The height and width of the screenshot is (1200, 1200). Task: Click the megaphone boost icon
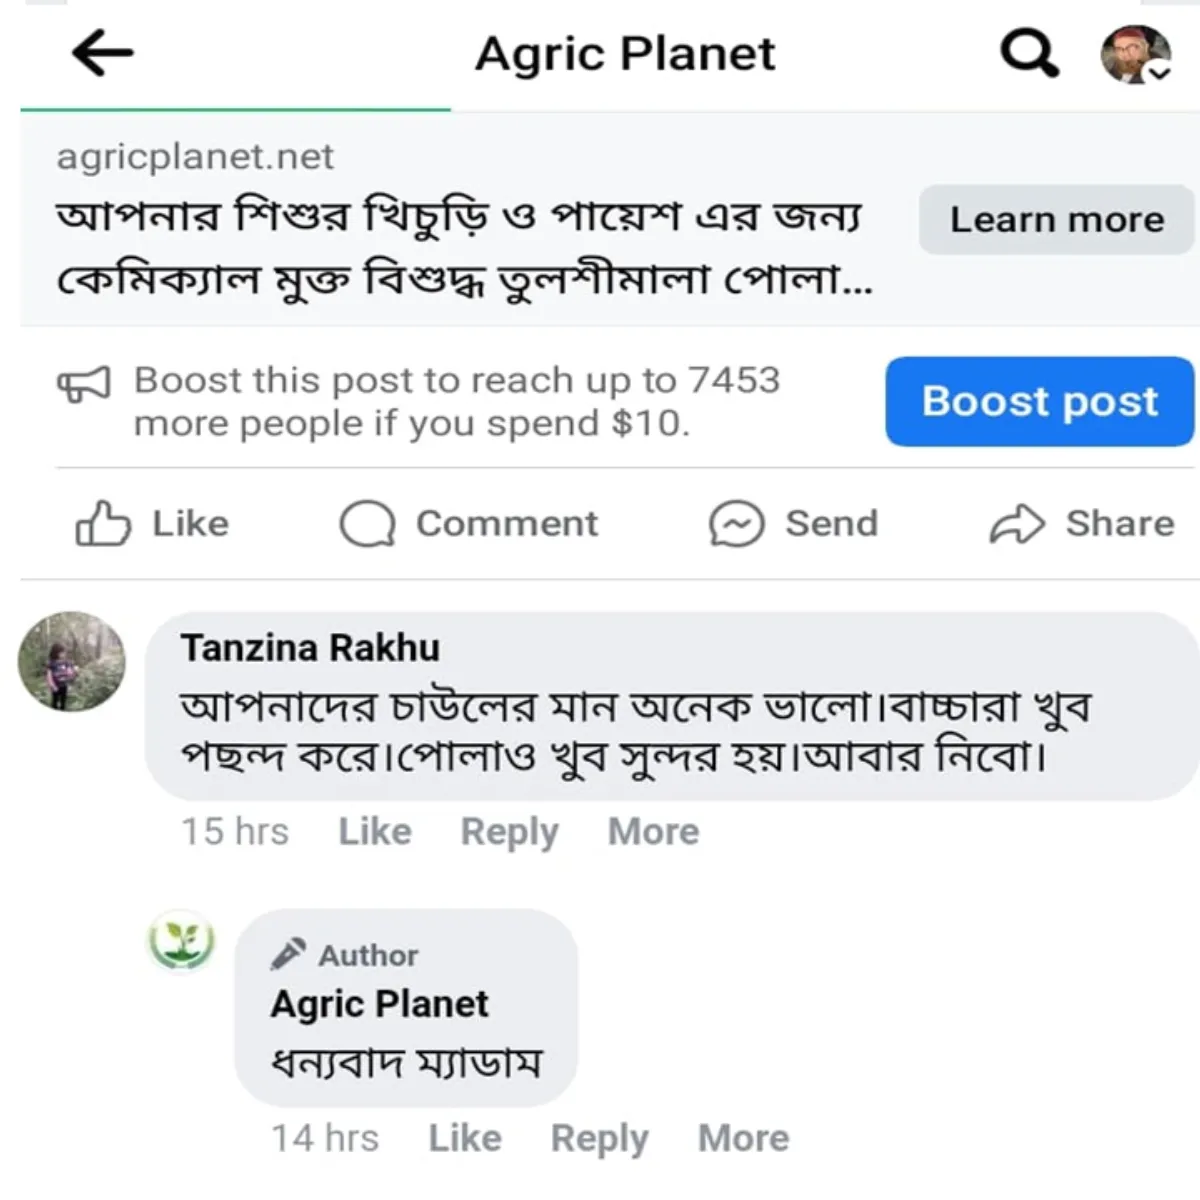83,383
